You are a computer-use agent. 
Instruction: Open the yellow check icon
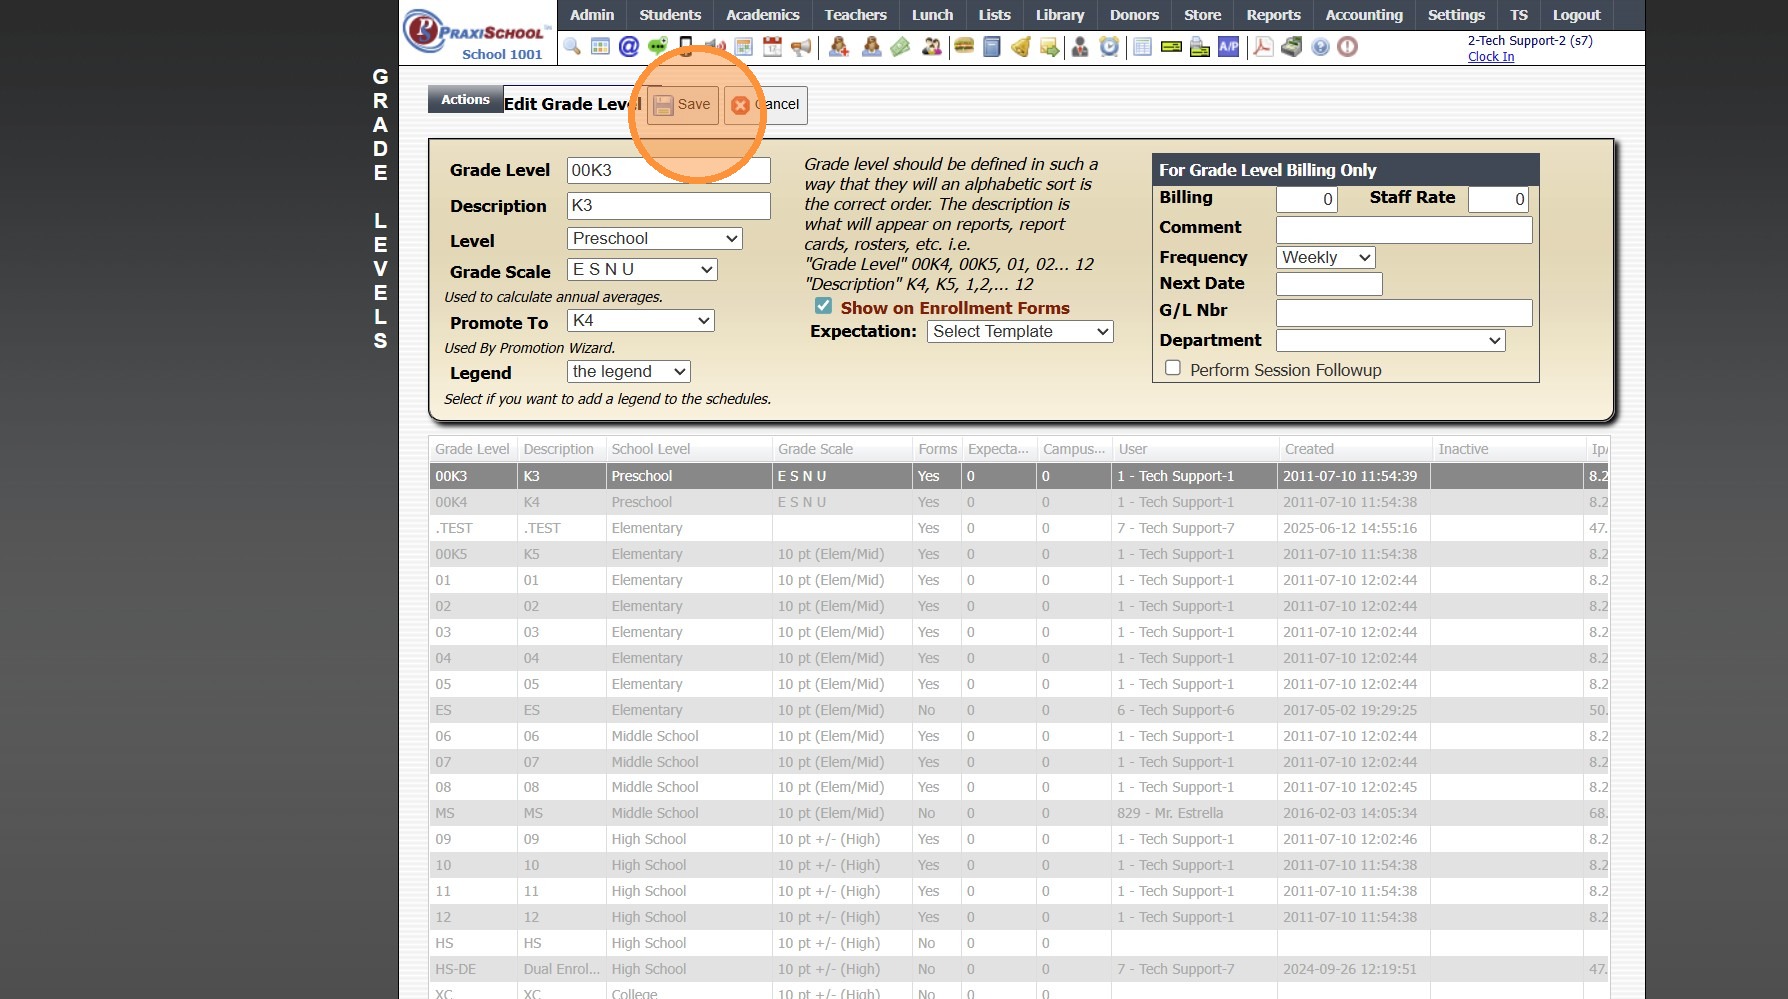[1171, 47]
